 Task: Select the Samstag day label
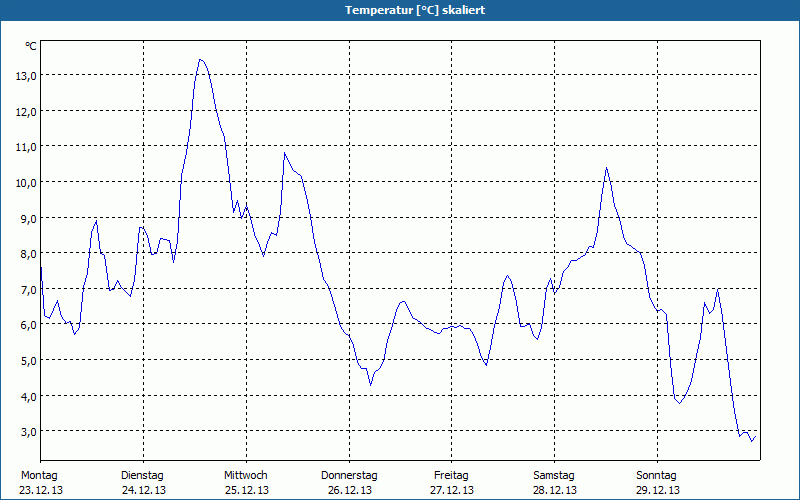(x=554, y=476)
